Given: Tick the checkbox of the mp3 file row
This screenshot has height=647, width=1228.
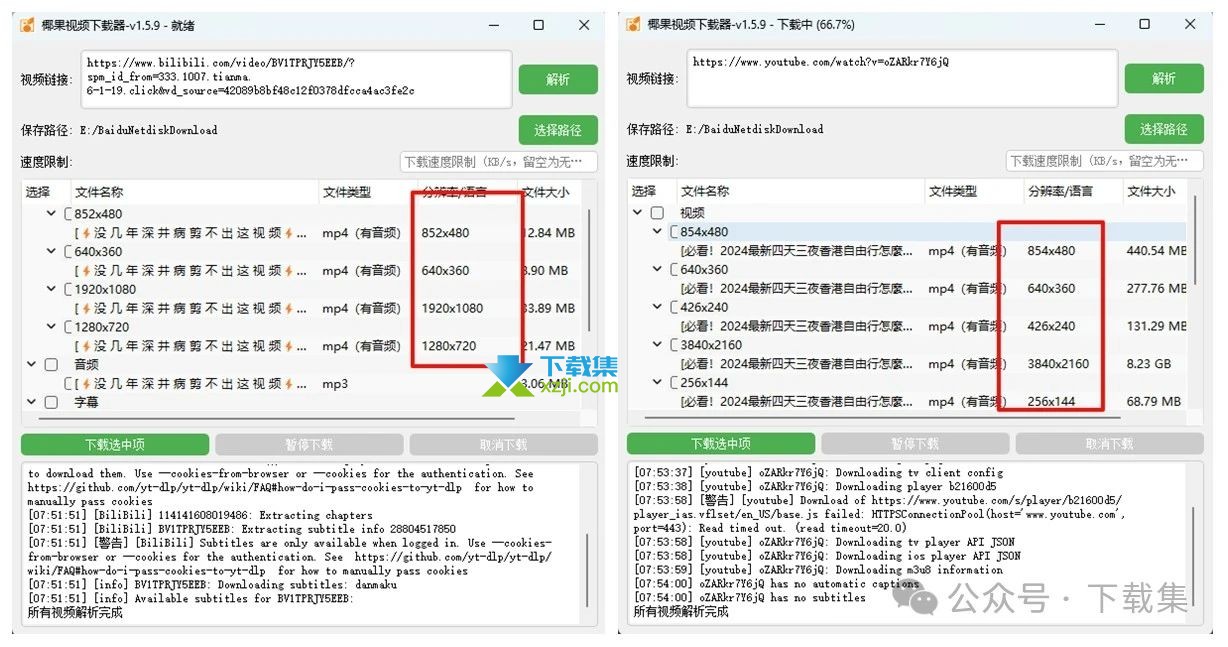Looking at the screenshot, I should [70, 384].
